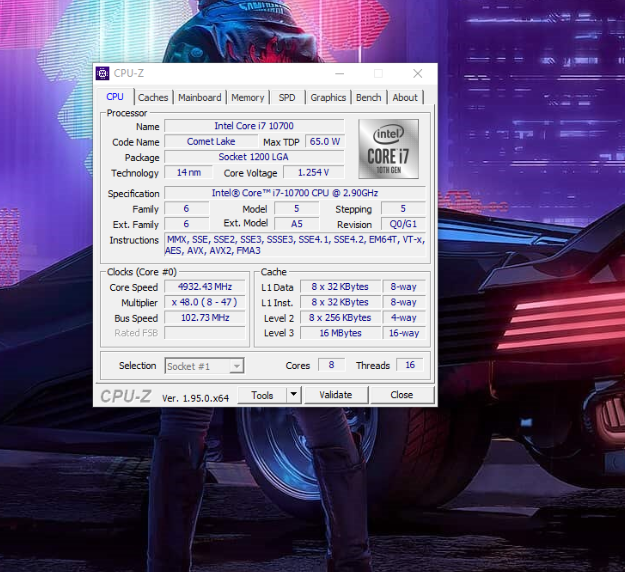This screenshot has width=625, height=572.
Task: Click the Bus Speed value '102.73 MHz'
Action: 205,318
